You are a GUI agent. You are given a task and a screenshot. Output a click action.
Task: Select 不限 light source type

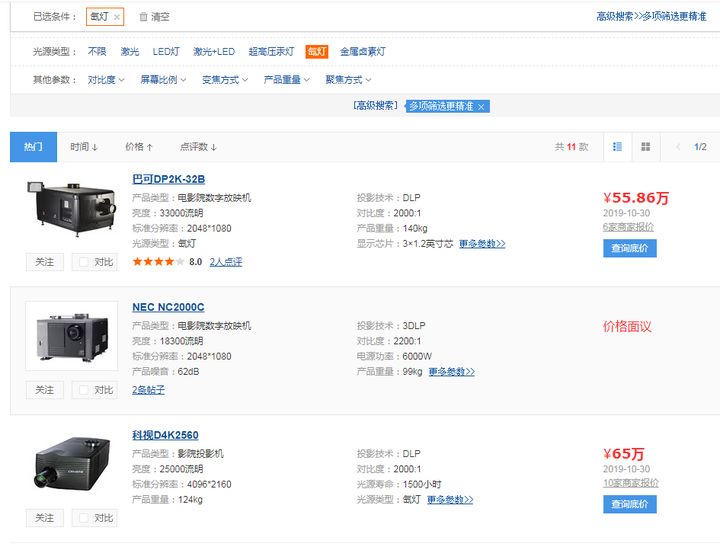pyautogui.click(x=97, y=51)
